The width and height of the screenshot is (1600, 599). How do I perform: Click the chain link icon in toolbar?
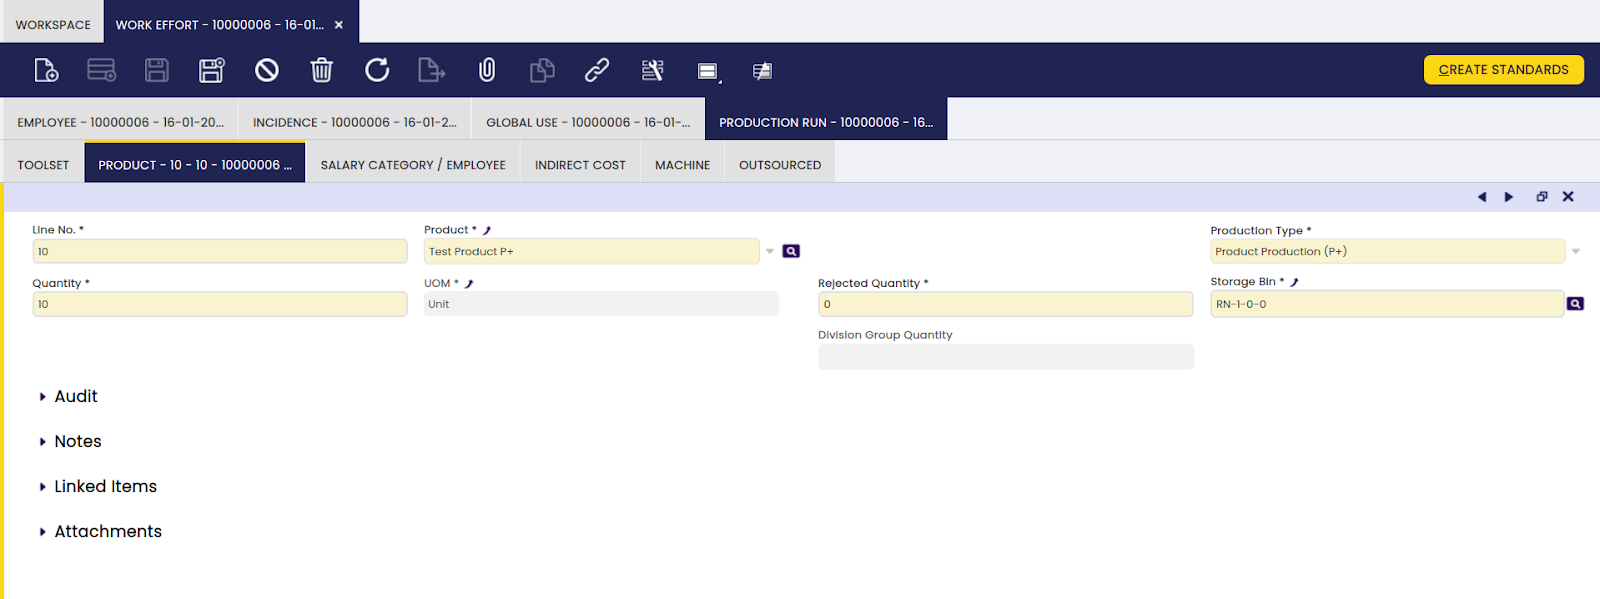597,70
